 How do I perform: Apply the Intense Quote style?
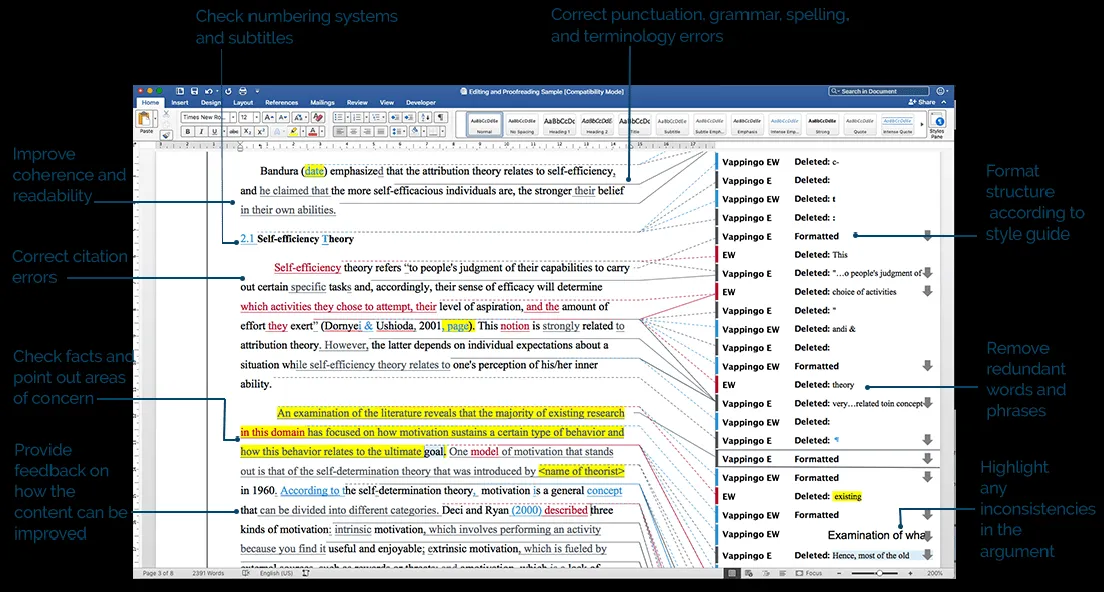click(x=897, y=125)
